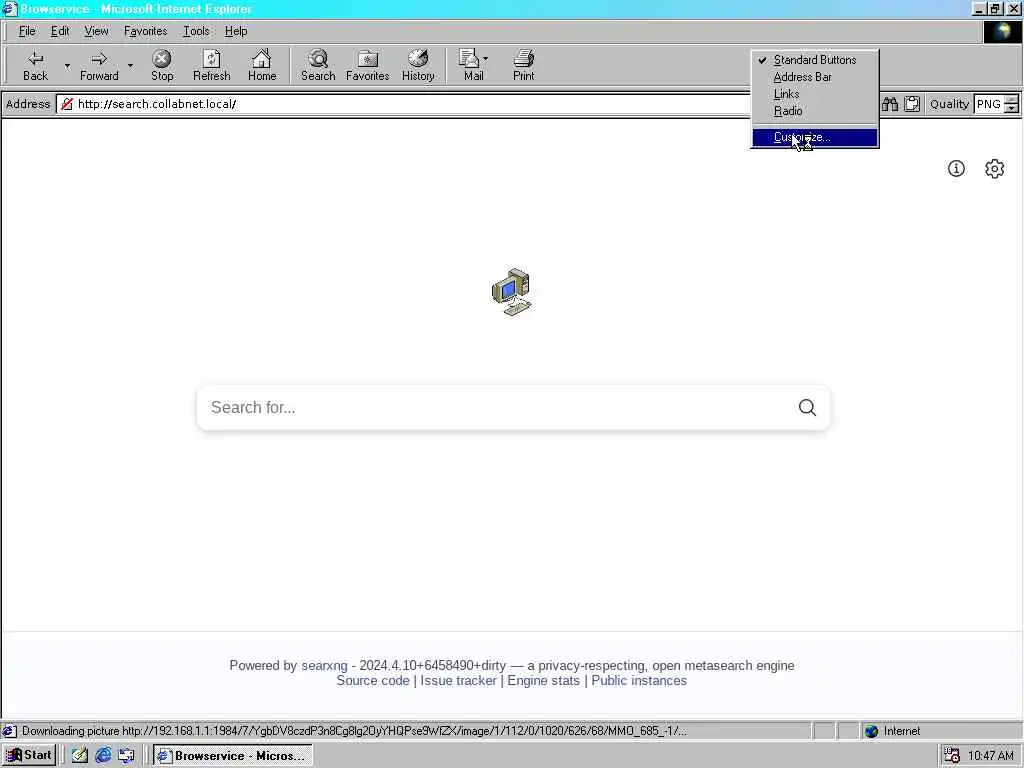Open the Favorites pane from the toolbar
1024x768 pixels.
click(368, 66)
